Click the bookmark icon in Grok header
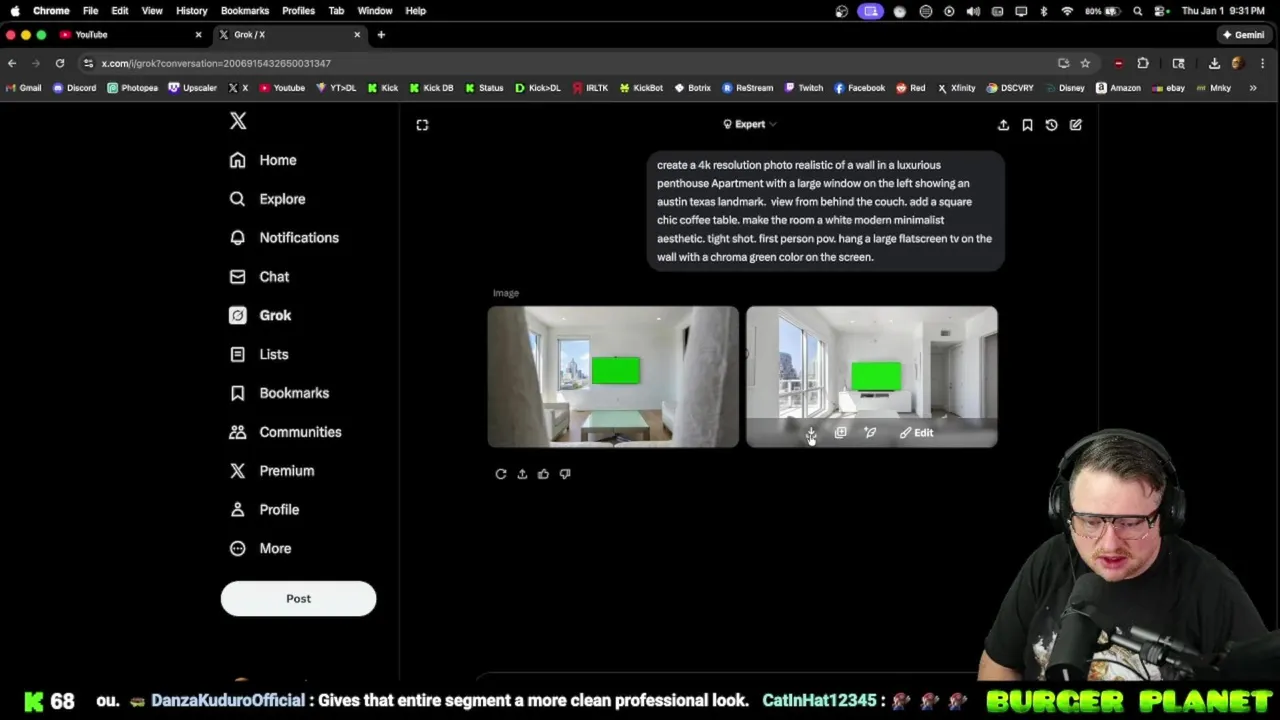Screen dimensions: 1280x720 pyautogui.click(x=1027, y=125)
